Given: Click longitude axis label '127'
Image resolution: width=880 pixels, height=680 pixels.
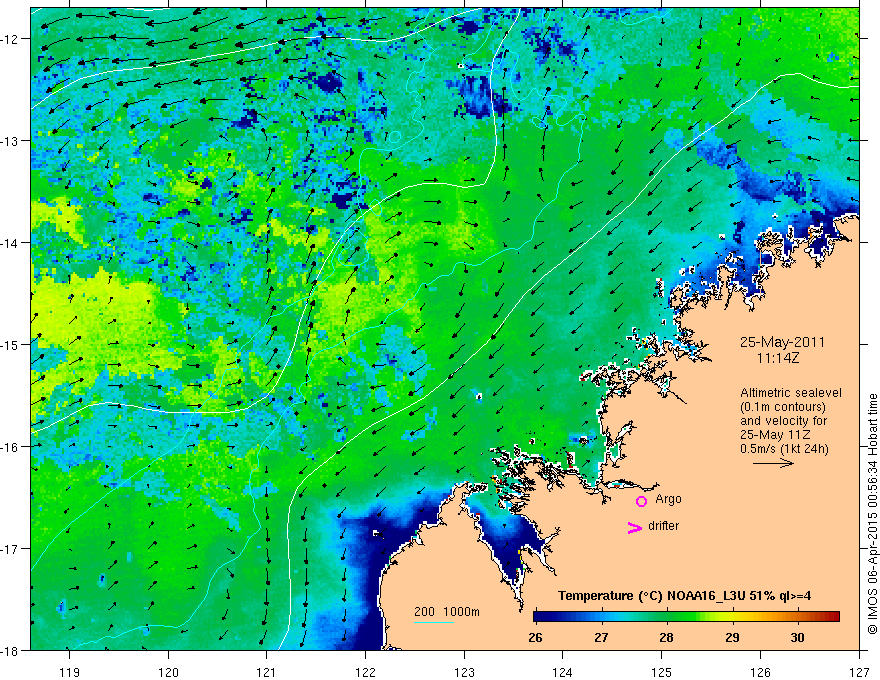Looking at the screenshot, I should pos(859,672).
